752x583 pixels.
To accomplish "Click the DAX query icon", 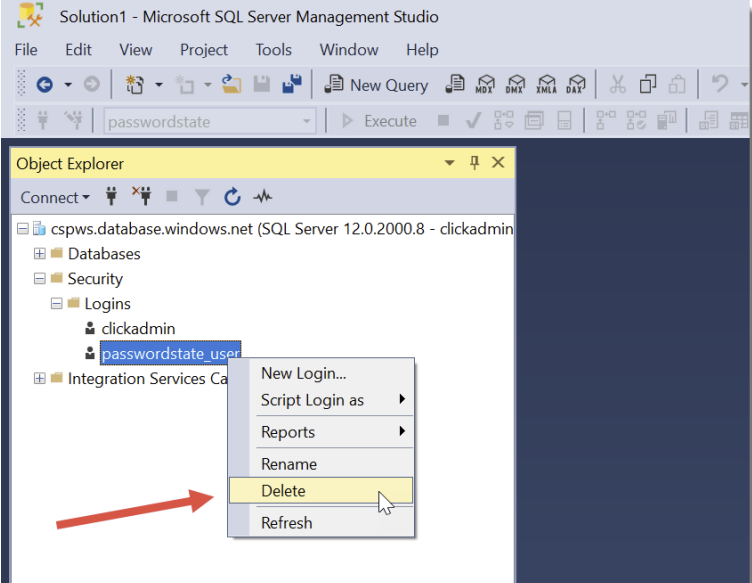I will click(576, 84).
